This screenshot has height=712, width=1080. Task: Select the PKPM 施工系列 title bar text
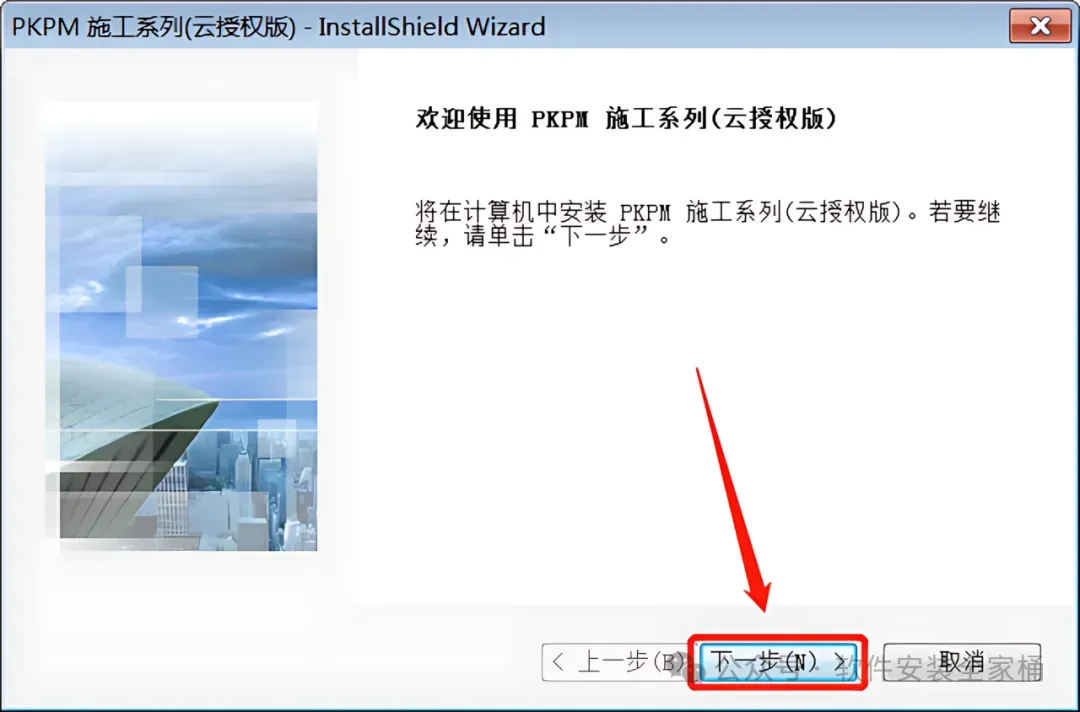click(x=278, y=27)
